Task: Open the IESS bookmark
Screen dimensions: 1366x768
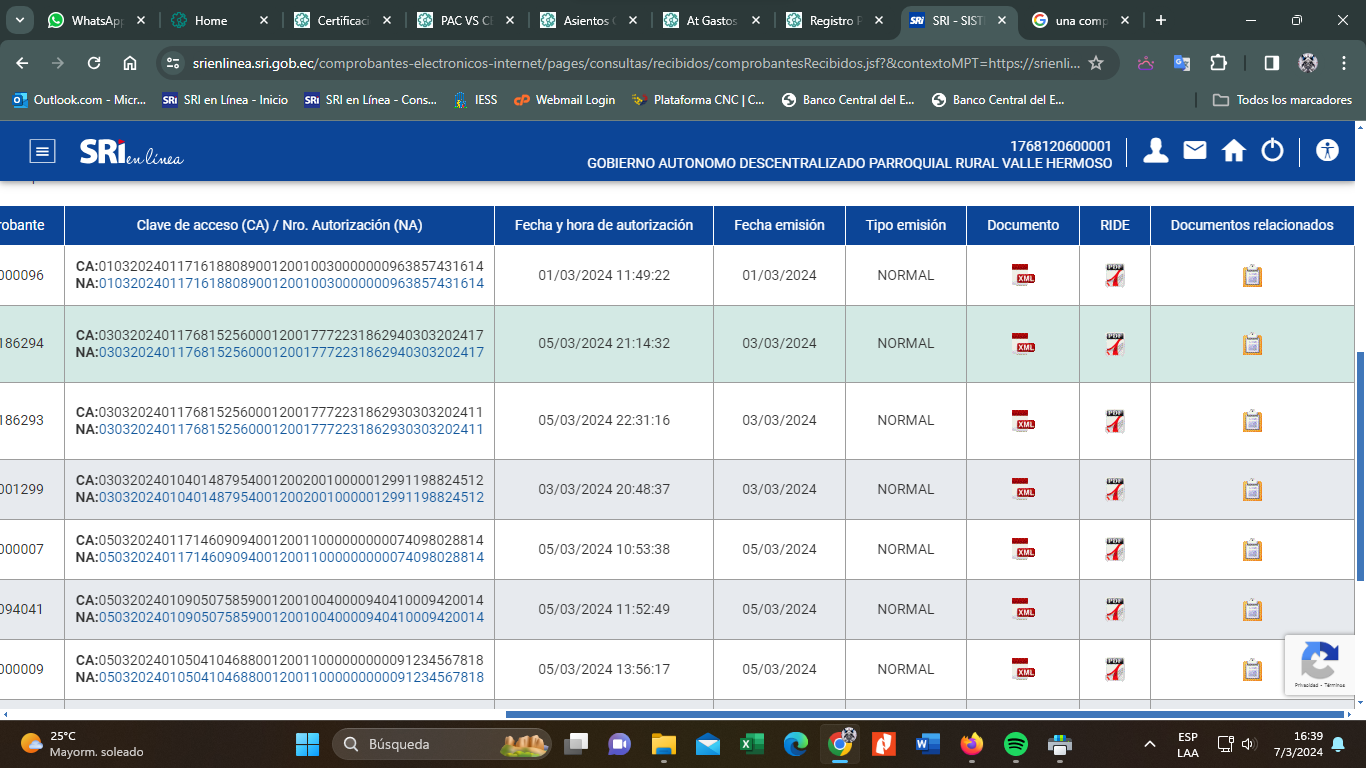Action: point(475,100)
